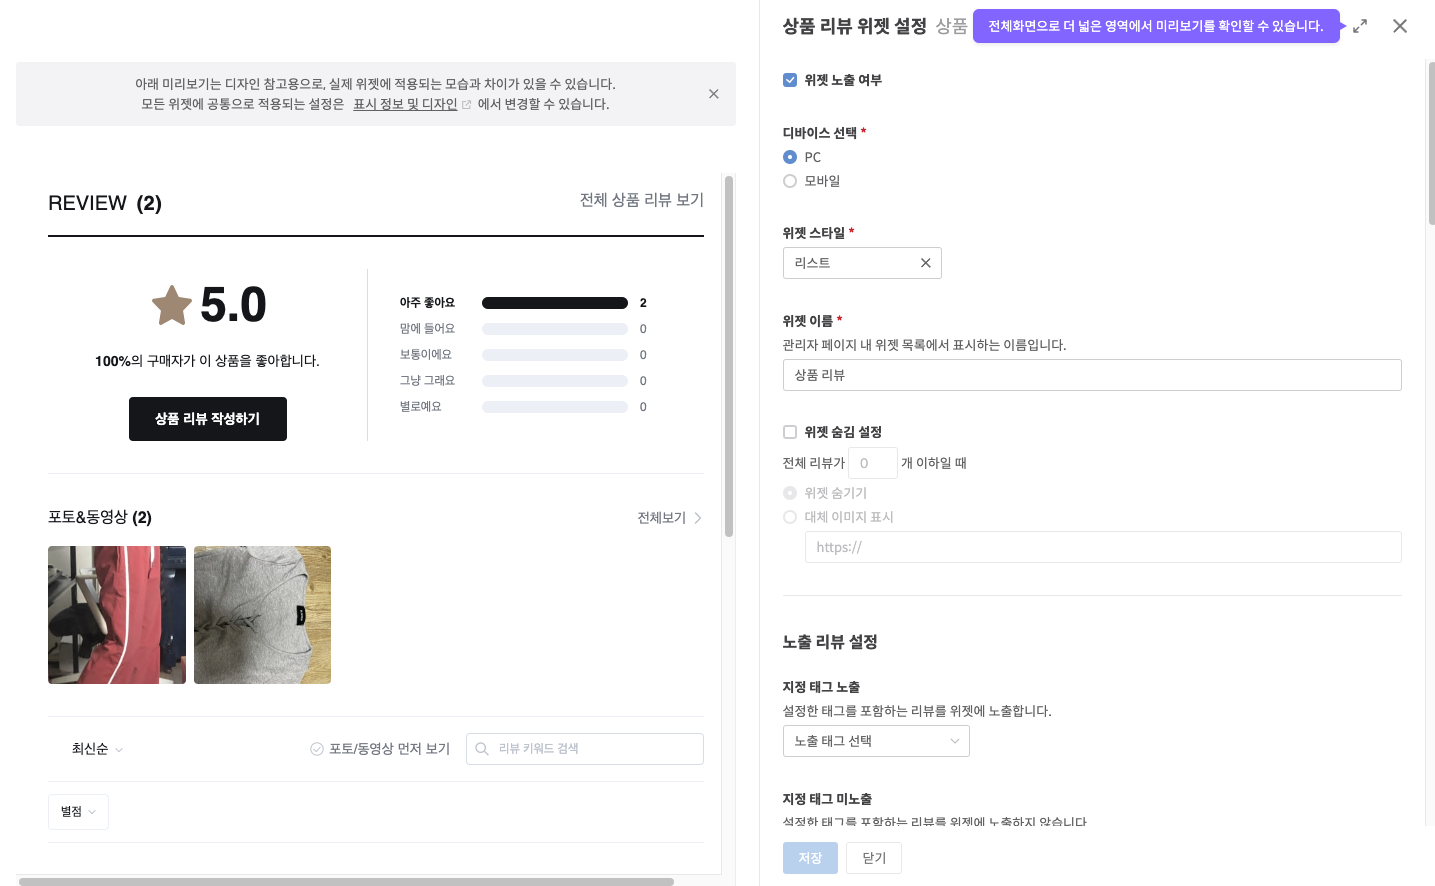Click the external link icon beside 표시 정보 및 디자인
1435x886 pixels.
click(x=466, y=105)
